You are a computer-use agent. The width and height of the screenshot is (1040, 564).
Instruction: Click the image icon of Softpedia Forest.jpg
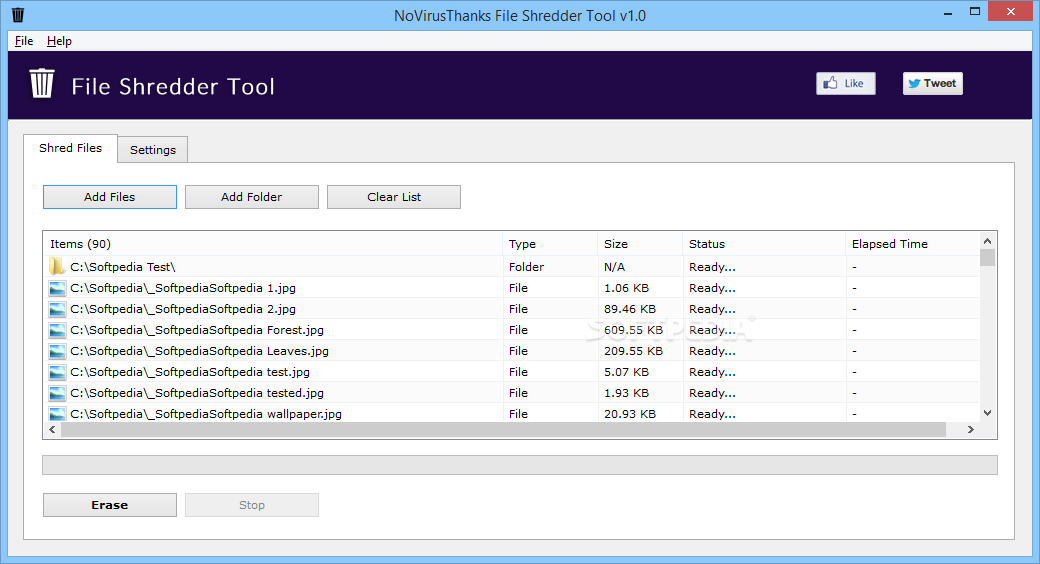[x=57, y=330]
